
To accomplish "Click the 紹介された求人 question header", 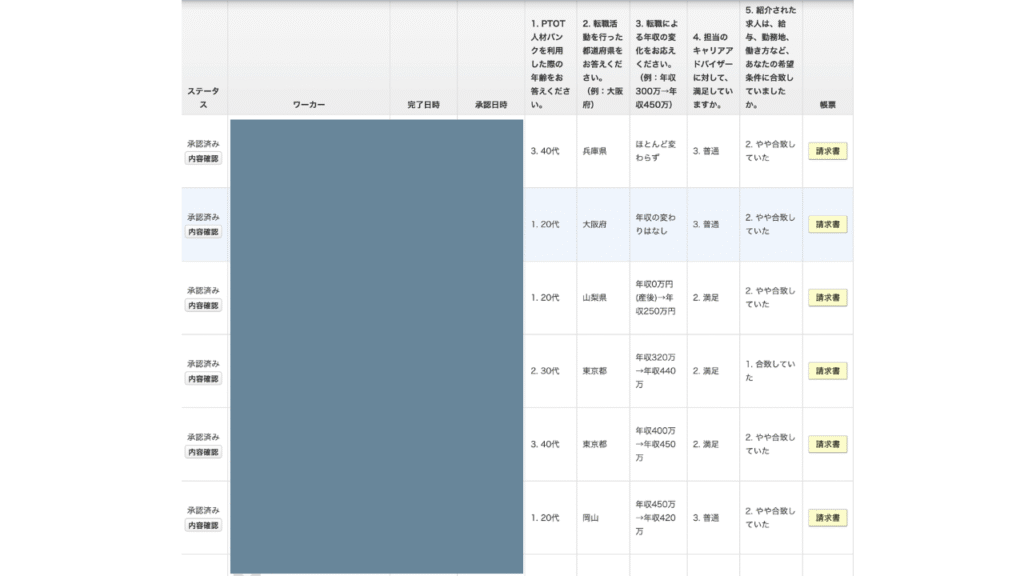I will click(771, 57).
